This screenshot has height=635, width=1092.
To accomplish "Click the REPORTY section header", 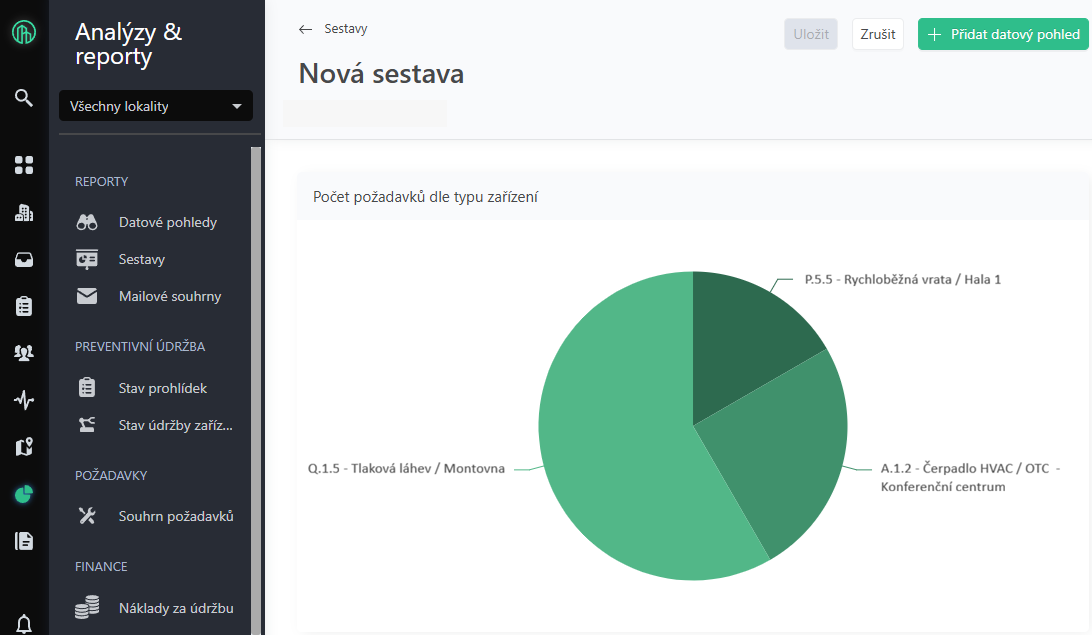I will [x=102, y=182].
